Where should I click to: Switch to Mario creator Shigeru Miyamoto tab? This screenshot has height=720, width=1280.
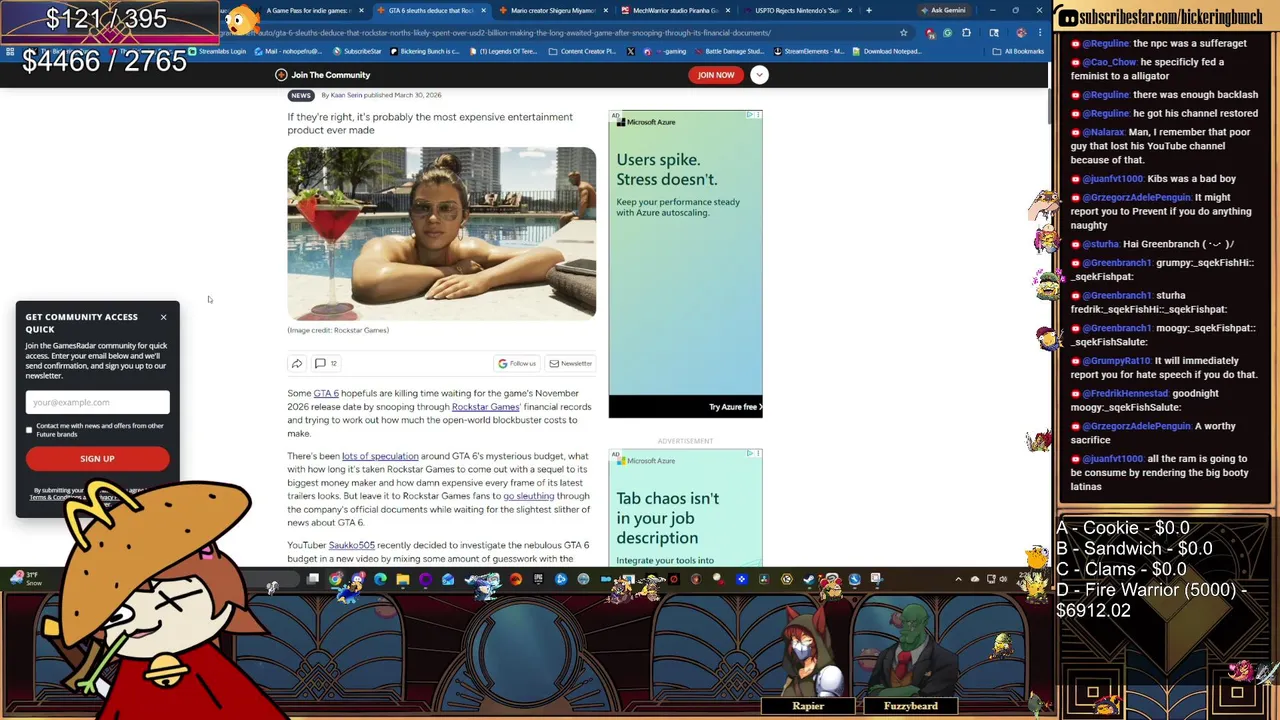[x=553, y=10]
